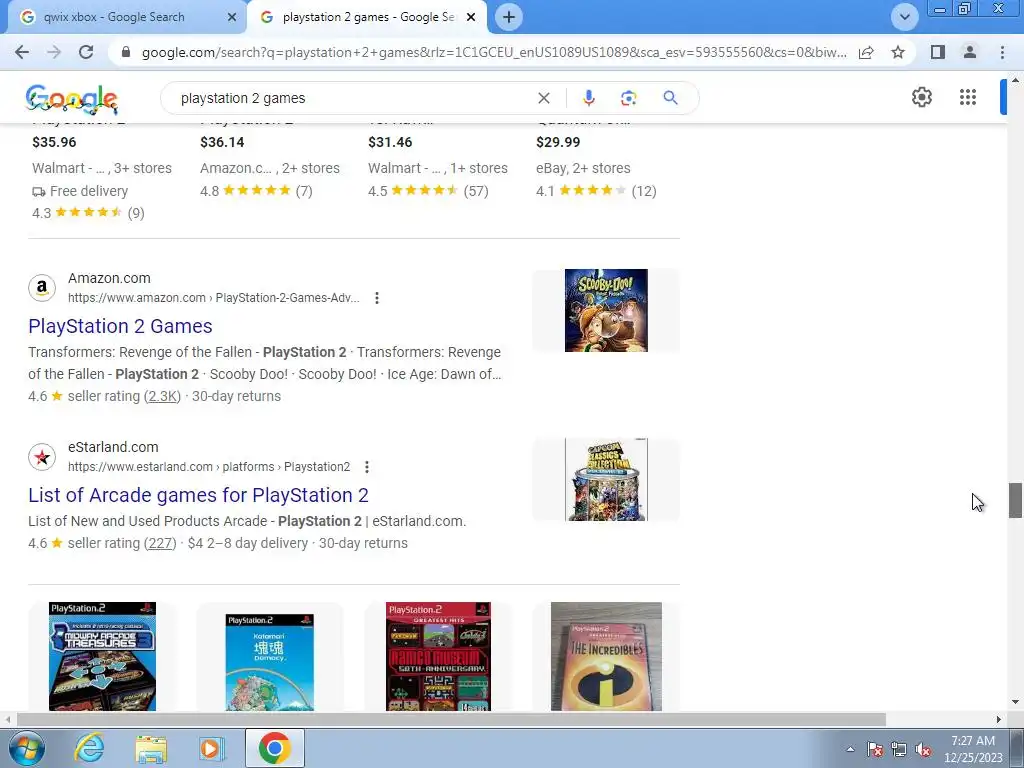Click the playstation 2 games search field
Viewport: 1024px width, 768px height.
pos(353,98)
